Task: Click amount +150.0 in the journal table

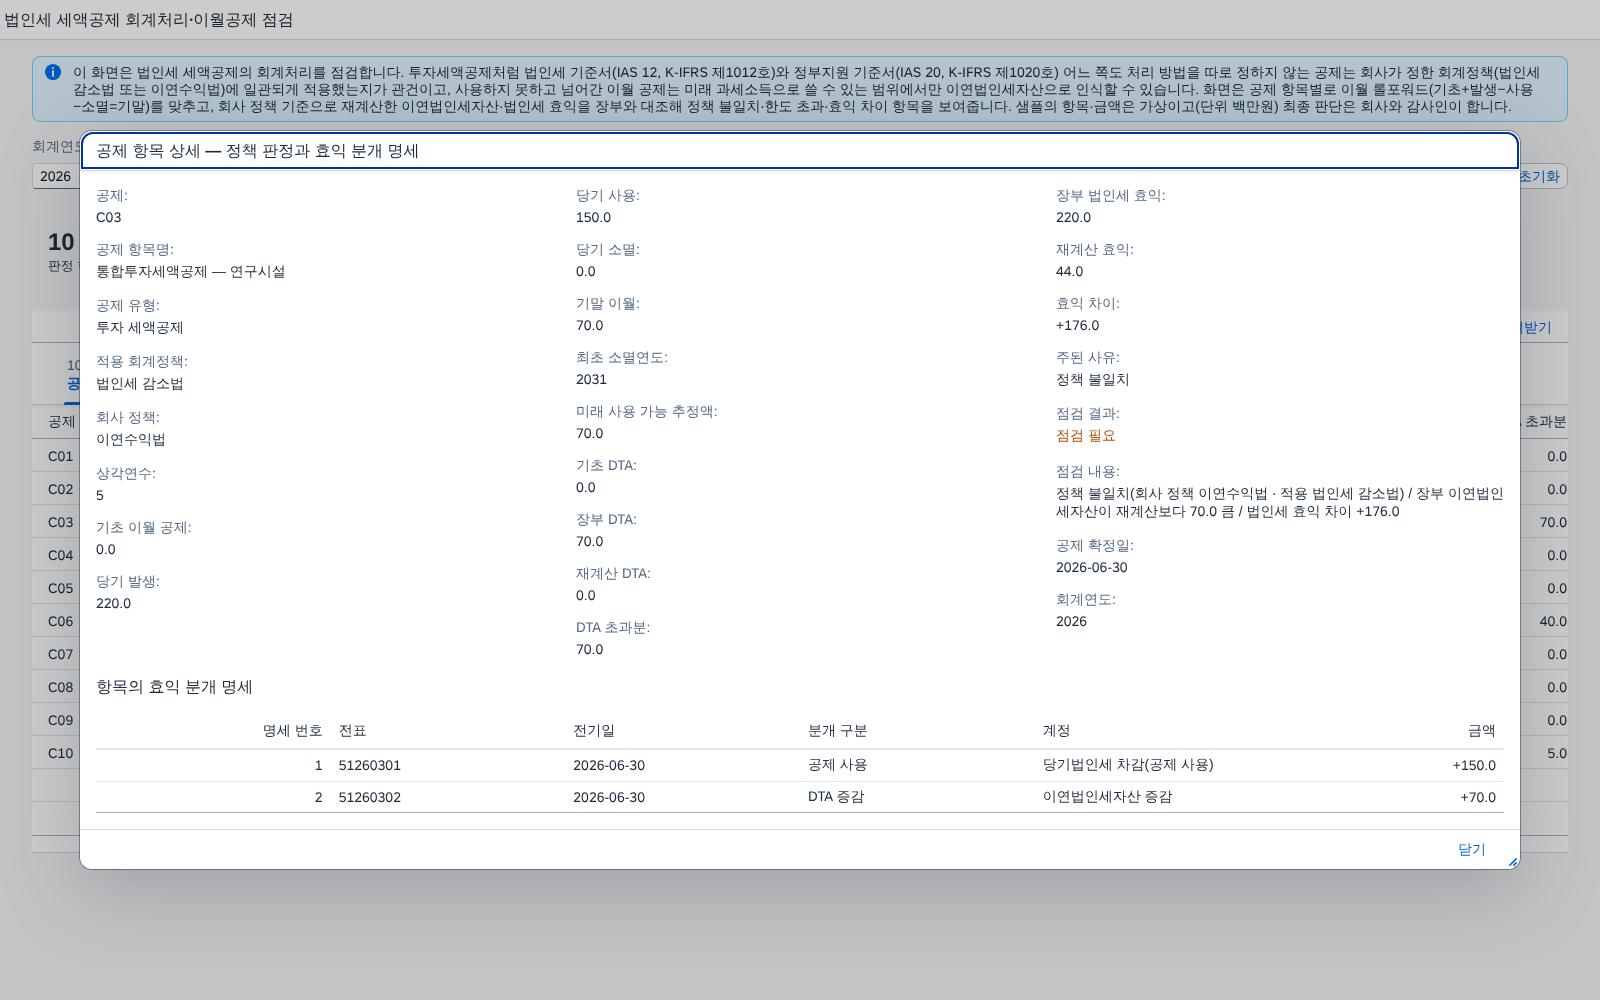Action: [1474, 765]
